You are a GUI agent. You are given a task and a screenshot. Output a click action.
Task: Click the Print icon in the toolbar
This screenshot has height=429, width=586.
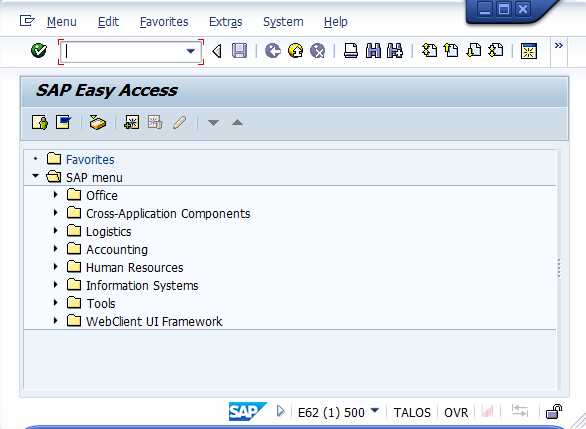click(351, 50)
